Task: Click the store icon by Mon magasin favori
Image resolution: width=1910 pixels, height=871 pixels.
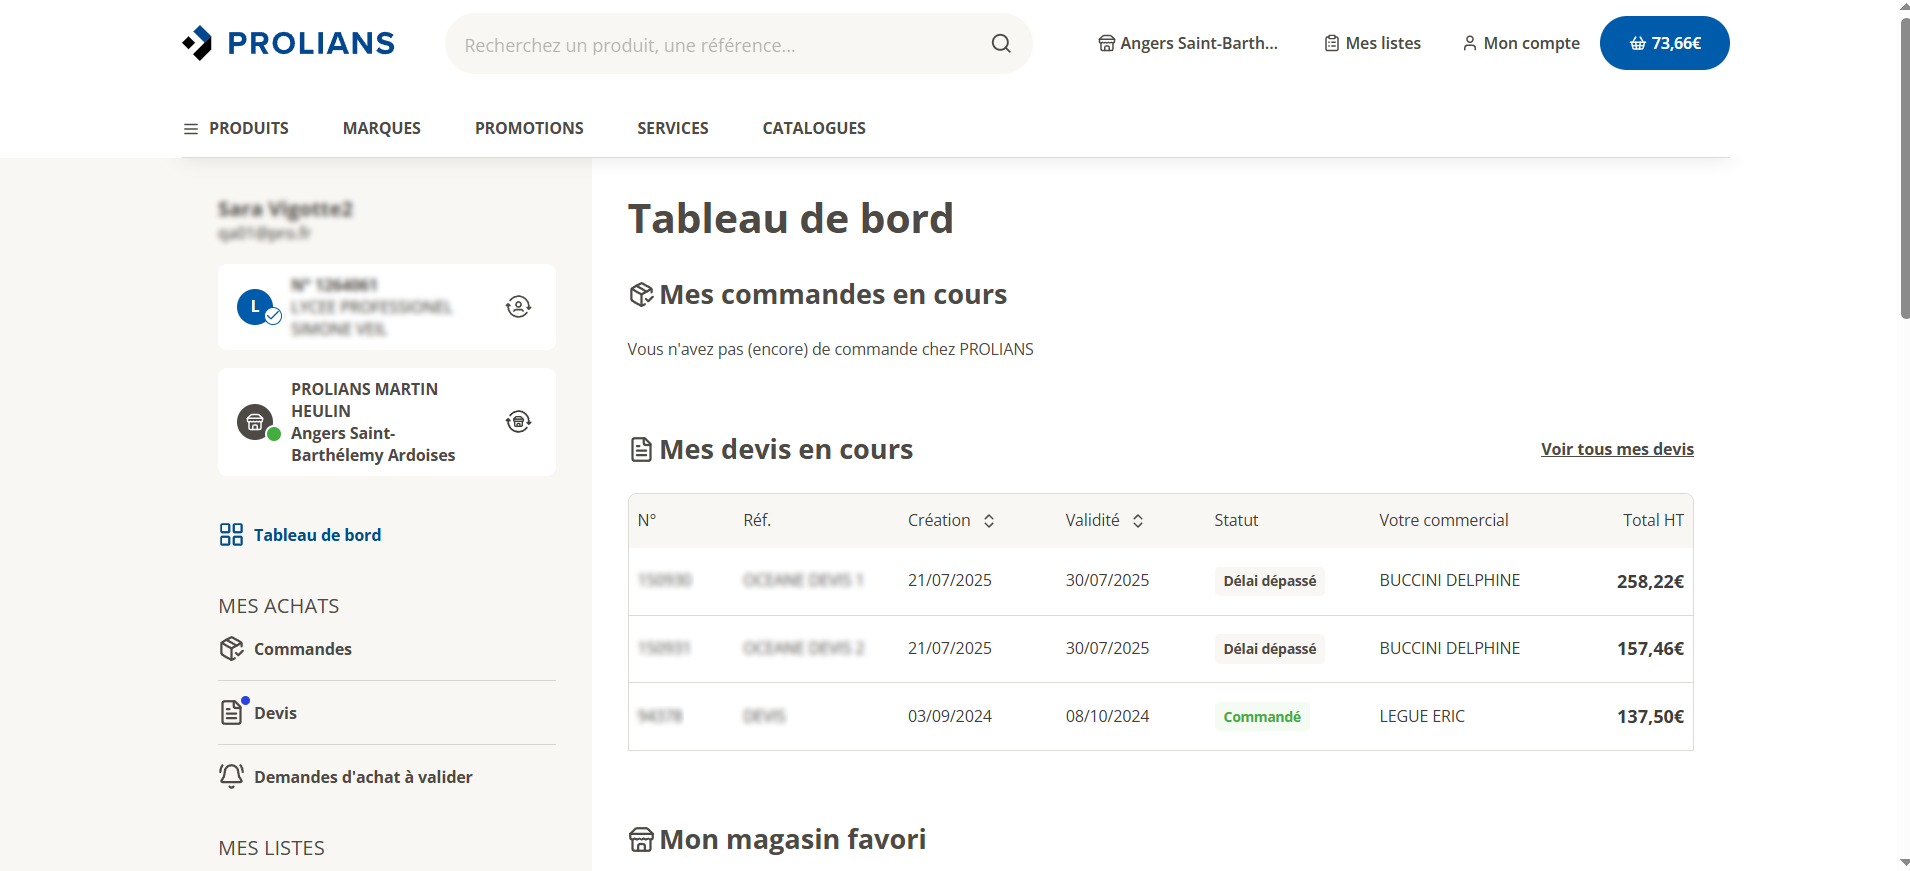Action: click(x=641, y=840)
